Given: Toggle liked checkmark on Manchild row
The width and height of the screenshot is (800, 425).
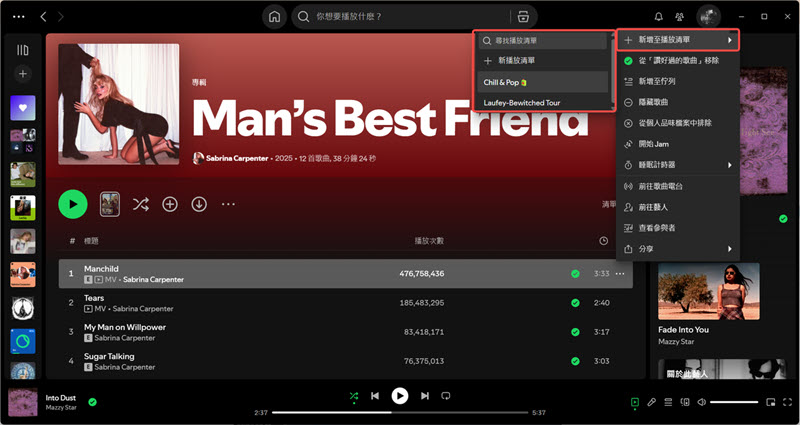Looking at the screenshot, I should coord(576,273).
